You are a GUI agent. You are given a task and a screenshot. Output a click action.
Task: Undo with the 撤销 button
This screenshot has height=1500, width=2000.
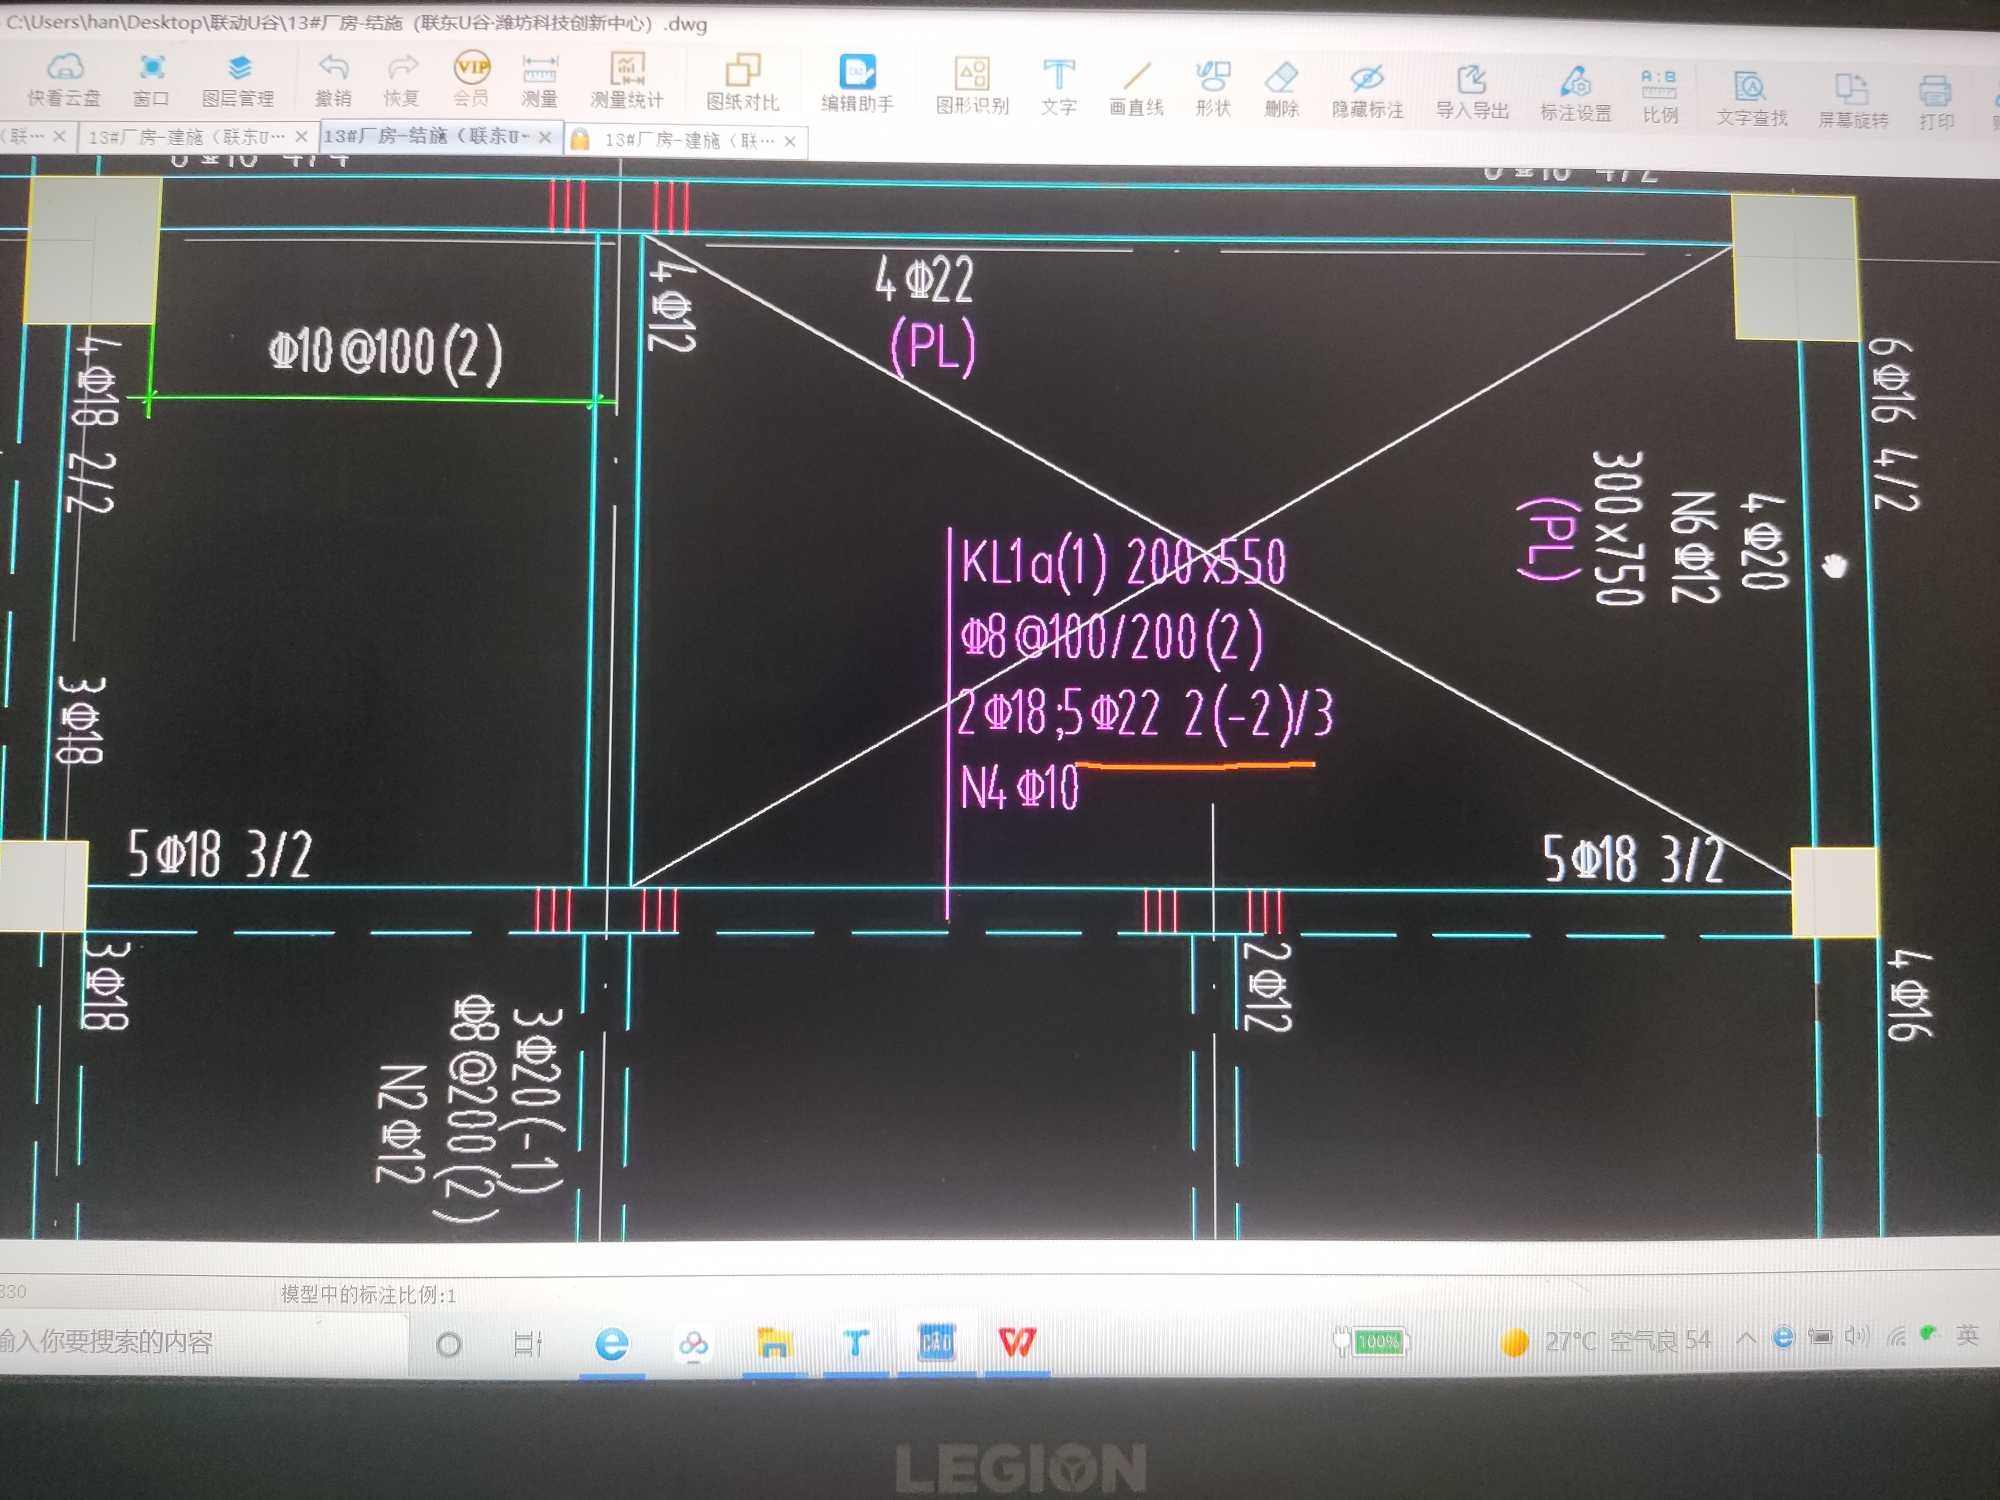(333, 80)
